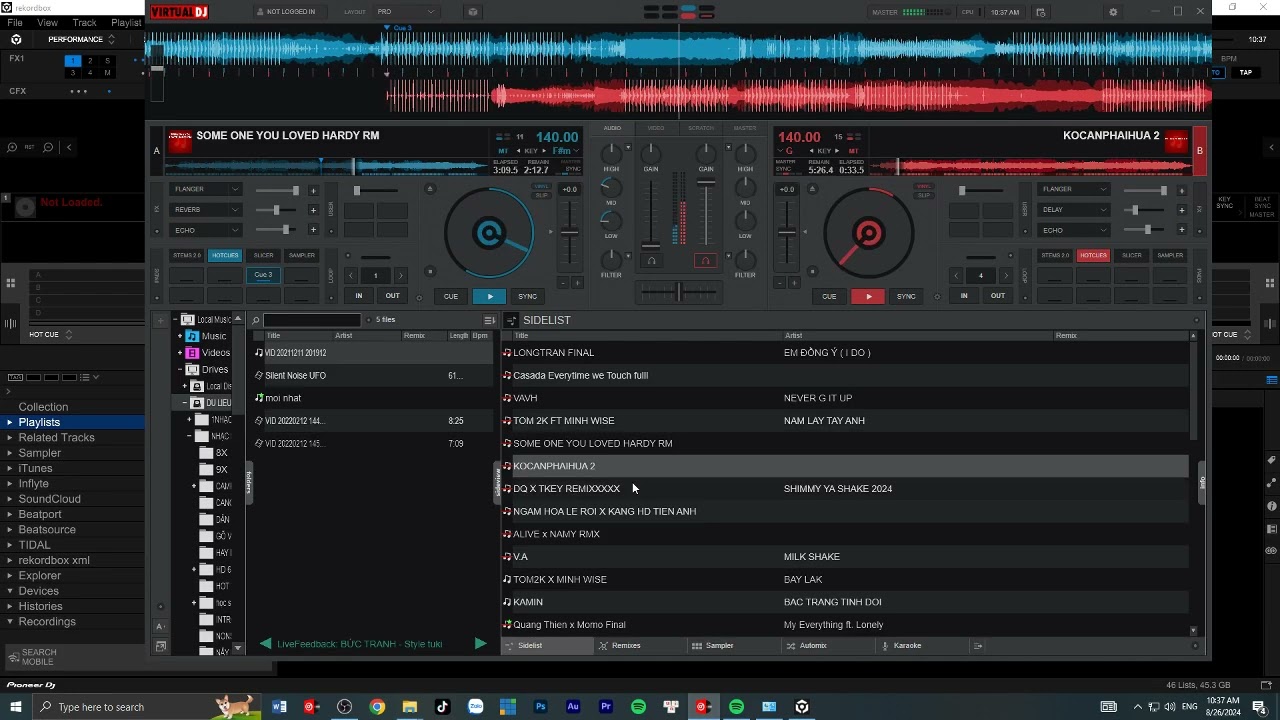Click the crossfader between the decks

pos(678,292)
